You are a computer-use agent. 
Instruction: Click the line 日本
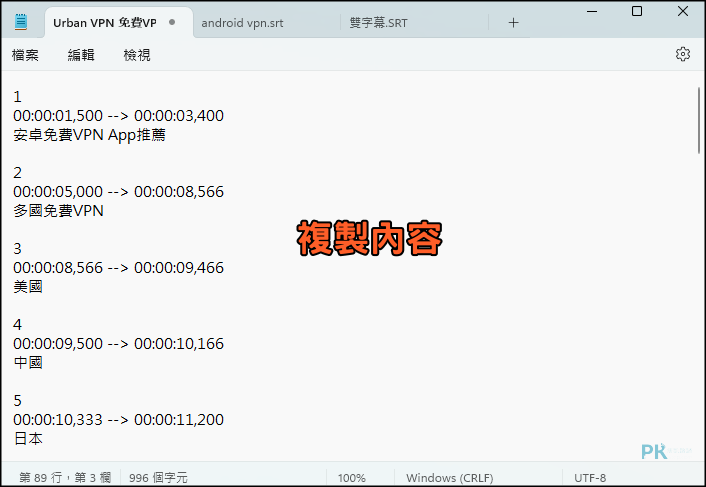(x=28, y=439)
